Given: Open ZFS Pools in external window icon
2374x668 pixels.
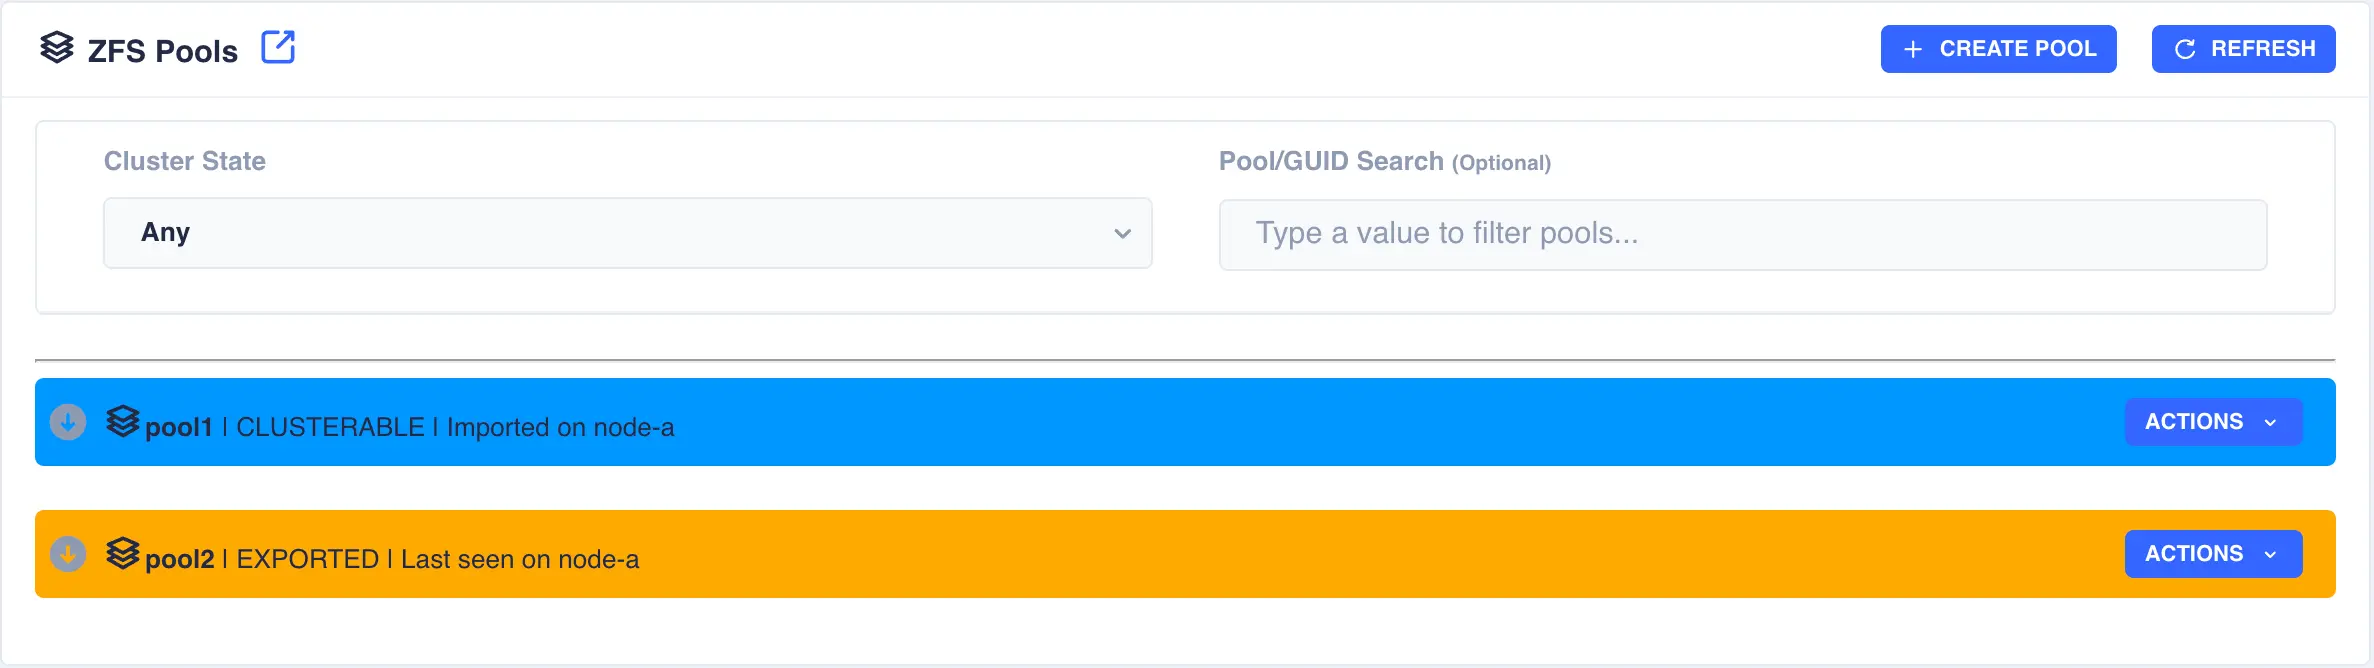Looking at the screenshot, I should 278,47.
